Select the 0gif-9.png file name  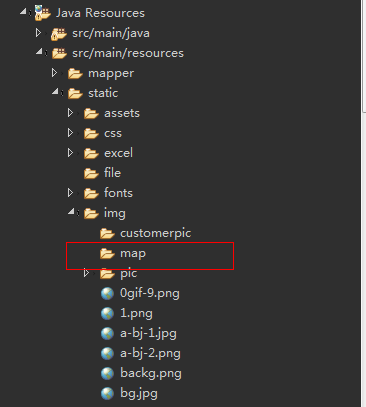coord(150,294)
